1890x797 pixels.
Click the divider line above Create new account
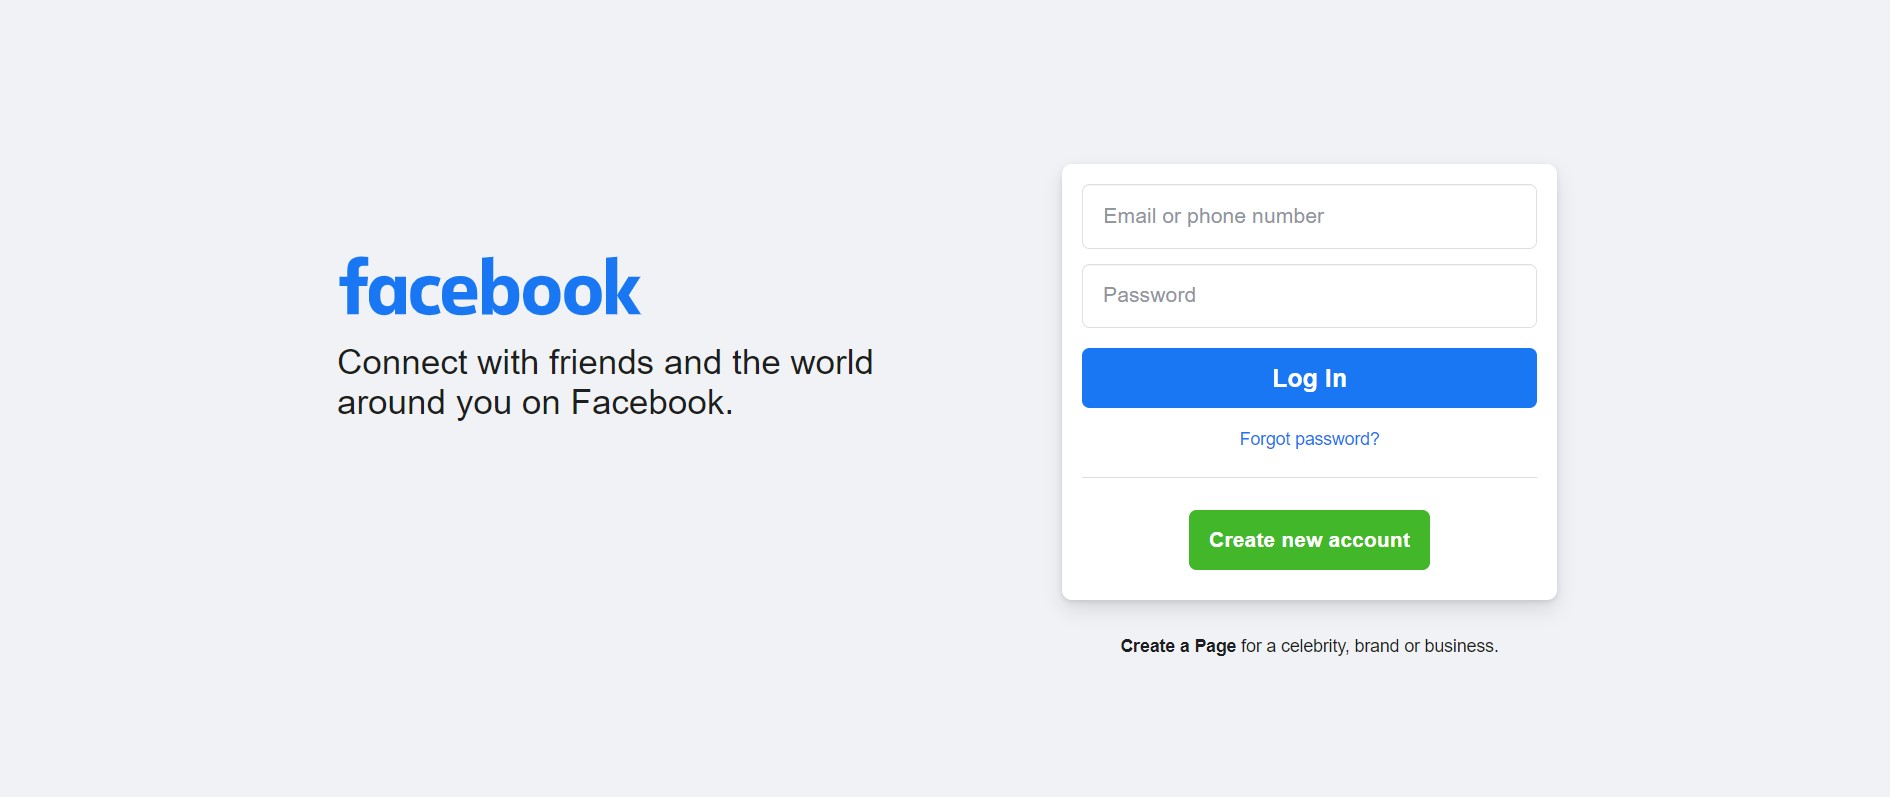pos(1309,478)
